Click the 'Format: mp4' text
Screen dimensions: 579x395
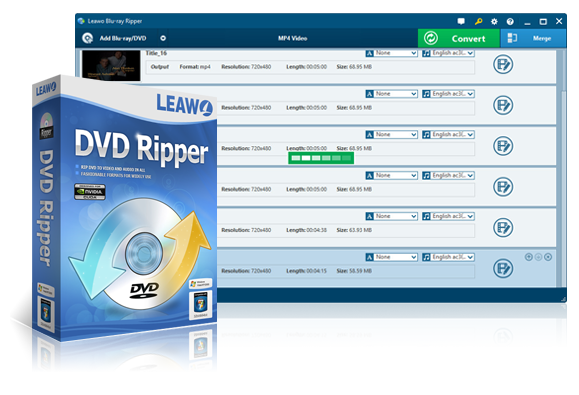195,67
